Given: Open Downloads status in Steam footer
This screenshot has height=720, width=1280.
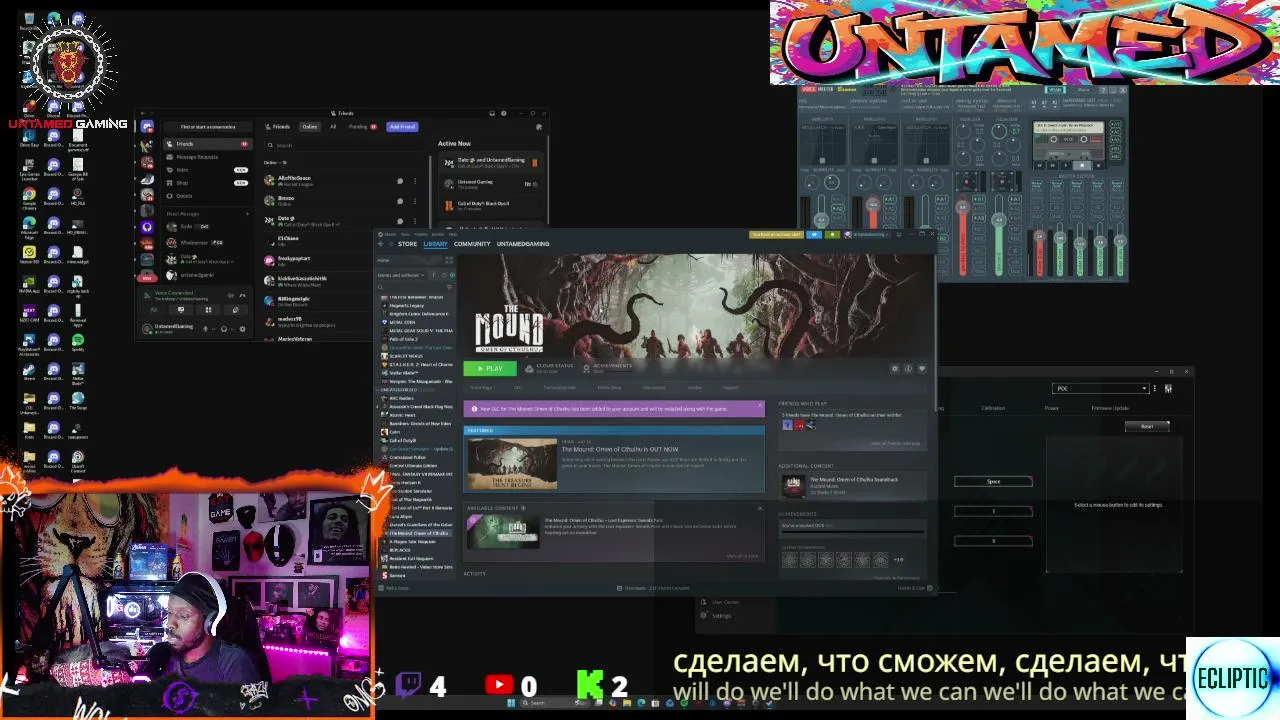Looking at the screenshot, I should 653,588.
